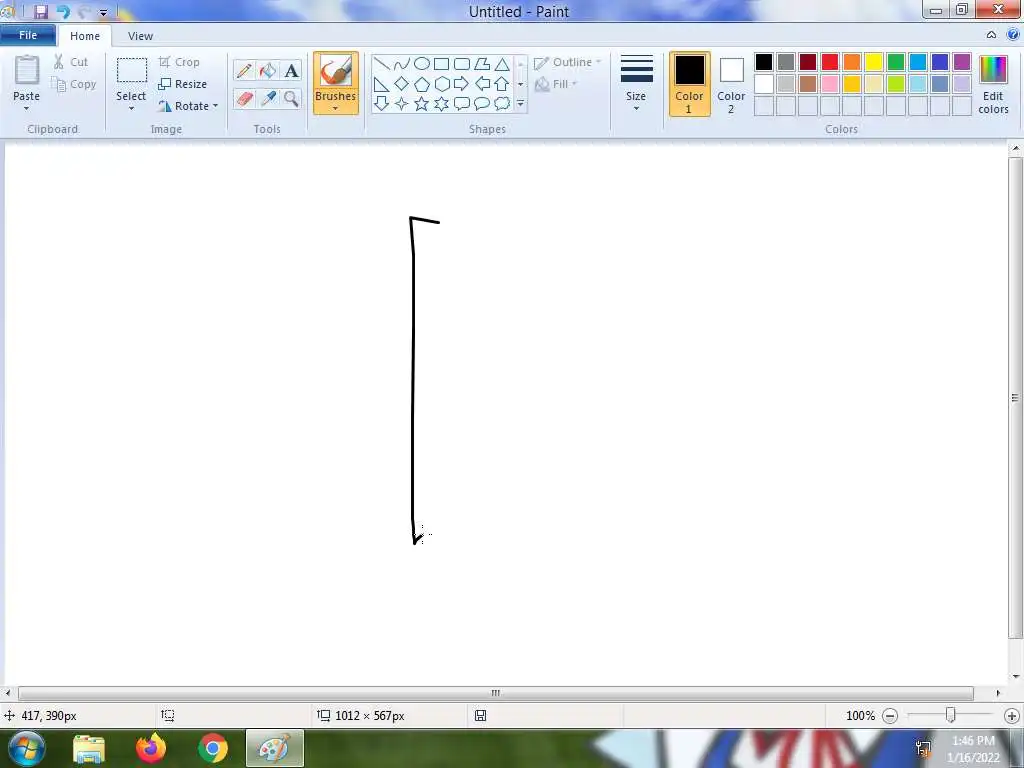The image size is (1024, 768).
Task: Choose the Right triangle shape
Action: point(382,84)
